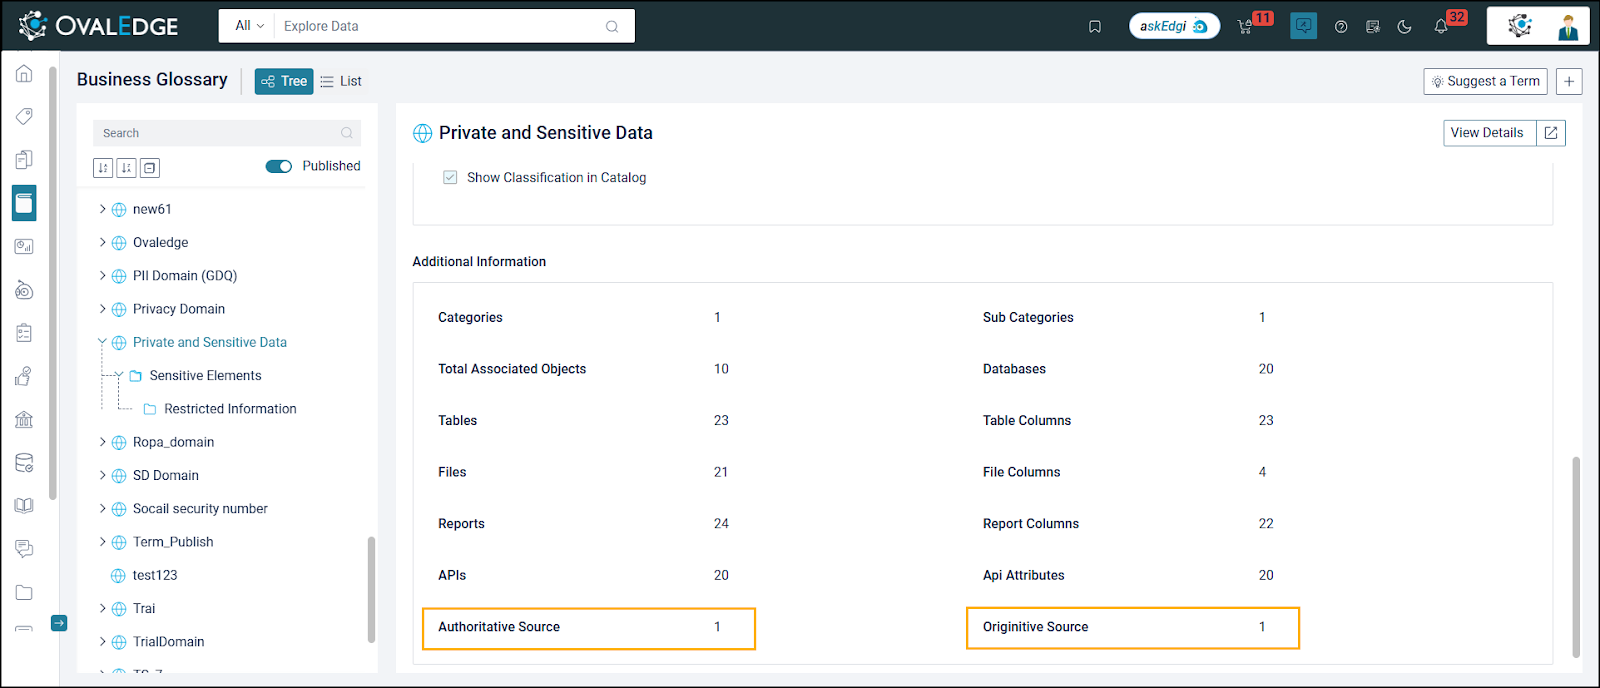Click the View Details button
1600x688 pixels.
point(1489,133)
